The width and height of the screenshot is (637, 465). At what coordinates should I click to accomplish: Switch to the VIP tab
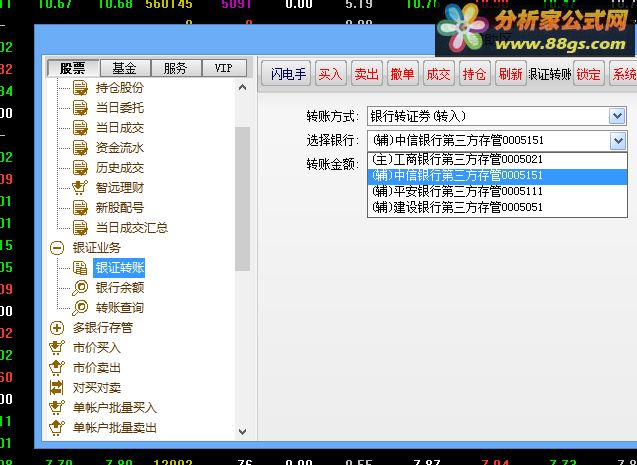(224, 68)
